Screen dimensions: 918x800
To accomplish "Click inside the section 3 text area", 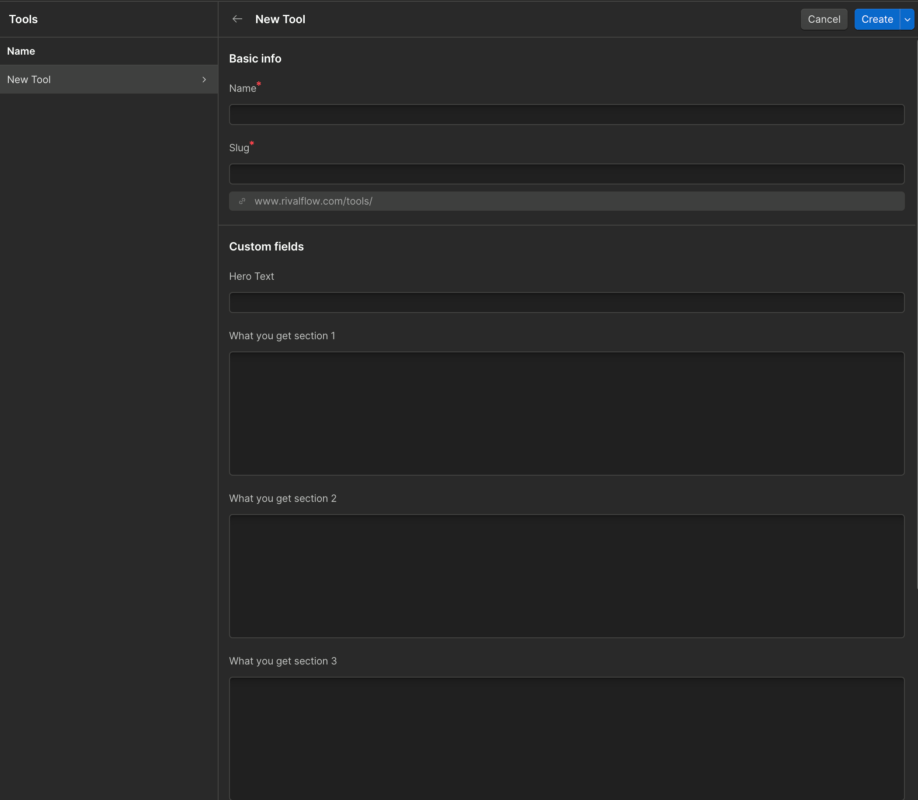I will click(x=566, y=738).
